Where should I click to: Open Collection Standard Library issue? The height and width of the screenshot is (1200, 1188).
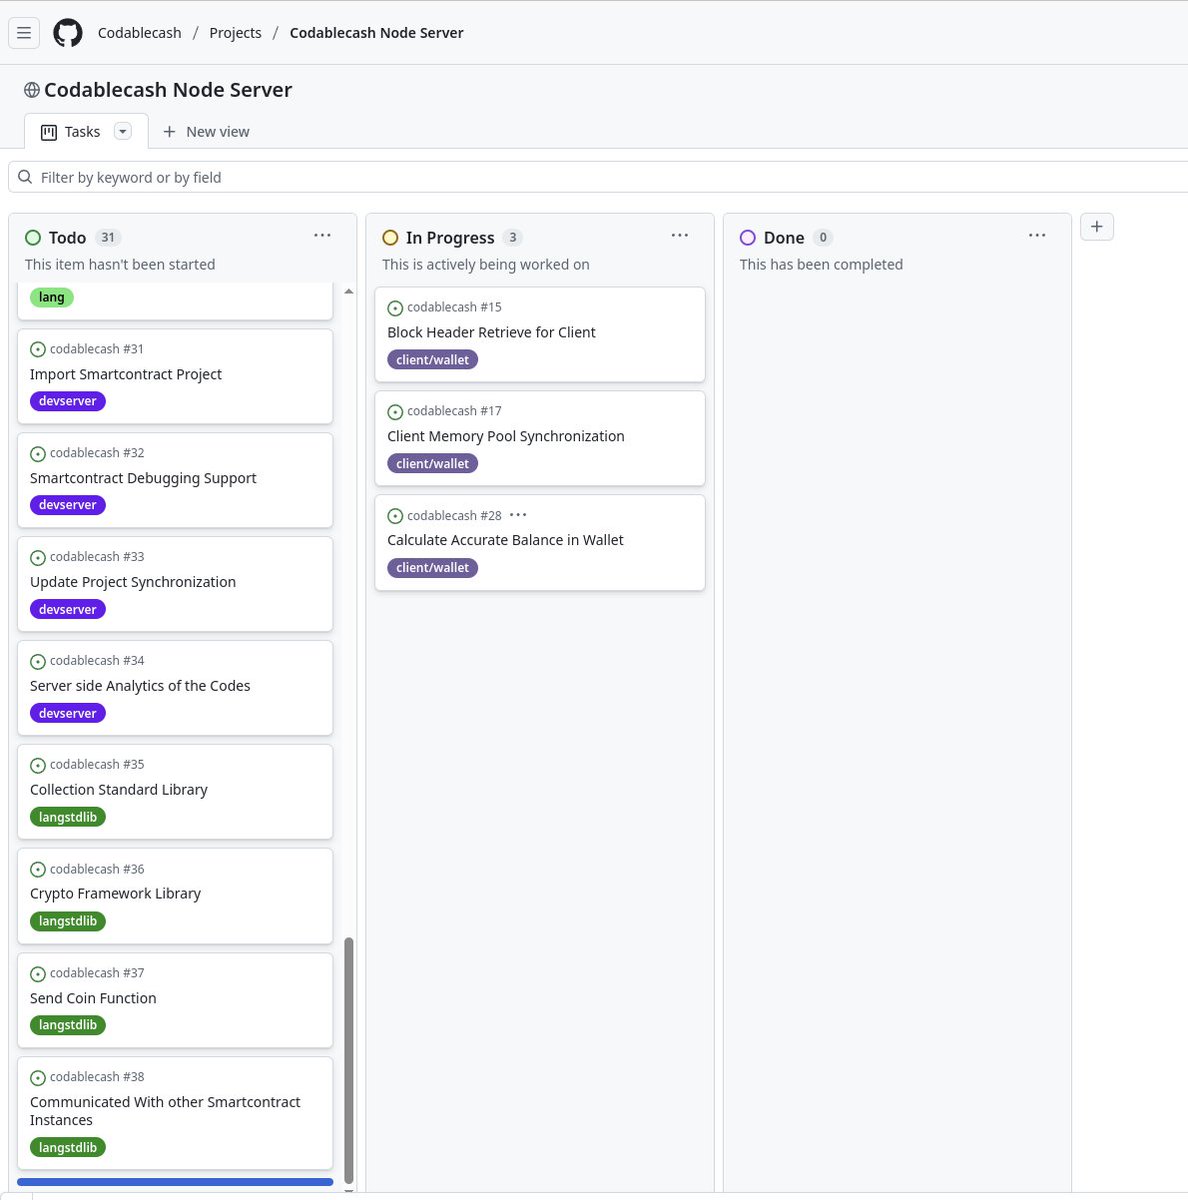tap(119, 790)
